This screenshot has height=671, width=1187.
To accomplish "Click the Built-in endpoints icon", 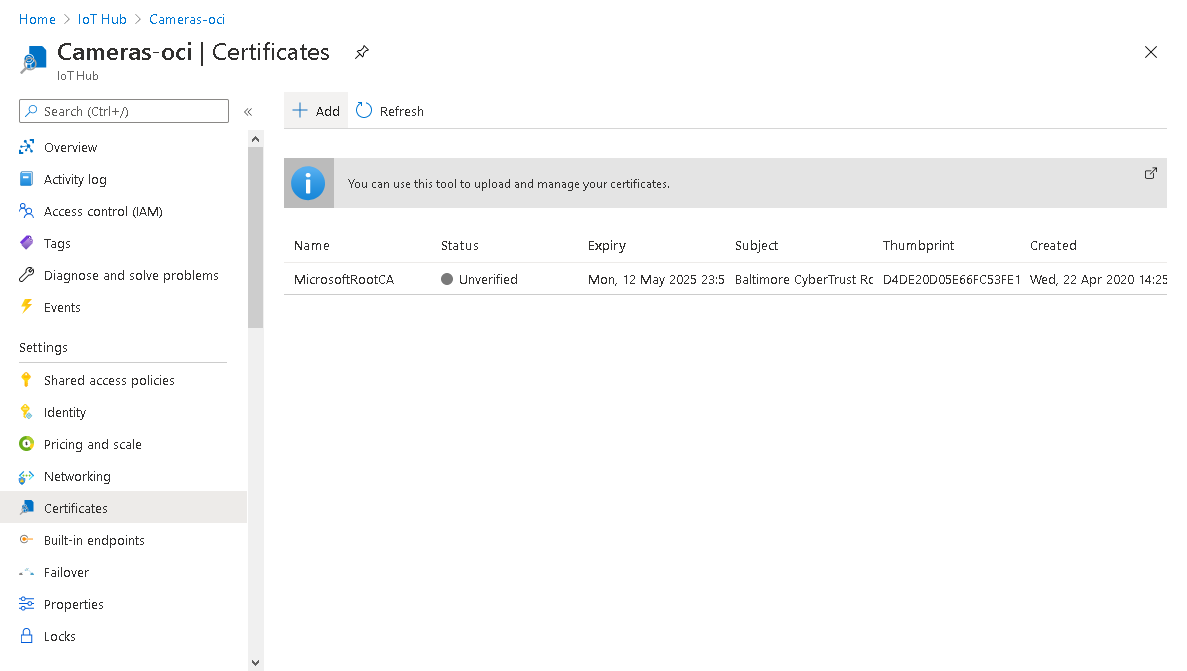I will tap(26, 540).
